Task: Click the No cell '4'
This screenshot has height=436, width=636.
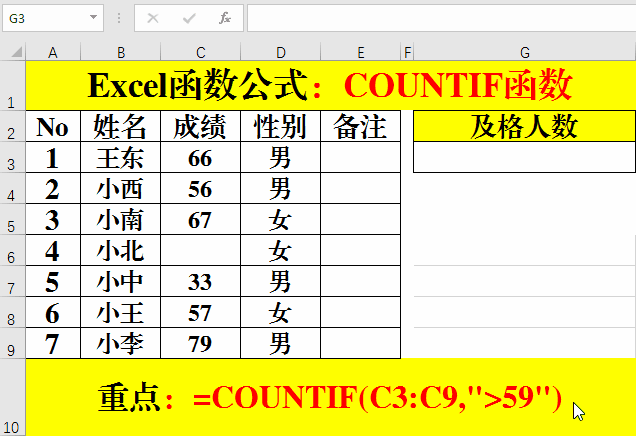Action: (x=53, y=250)
